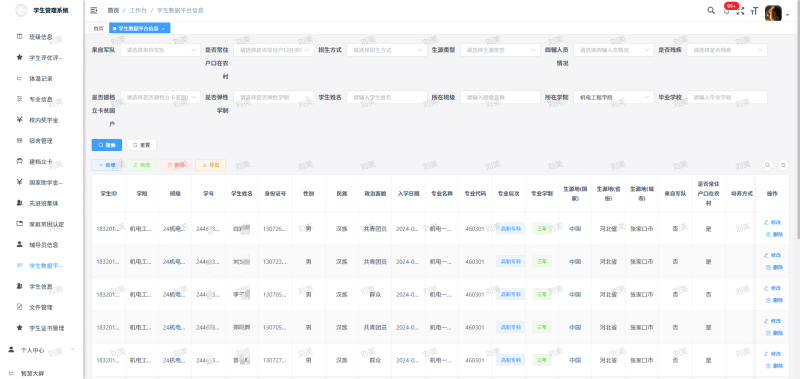The width and height of the screenshot is (800, 379).
Task: Click the 身份证号 column header
Action: click(x=275, y=194)
